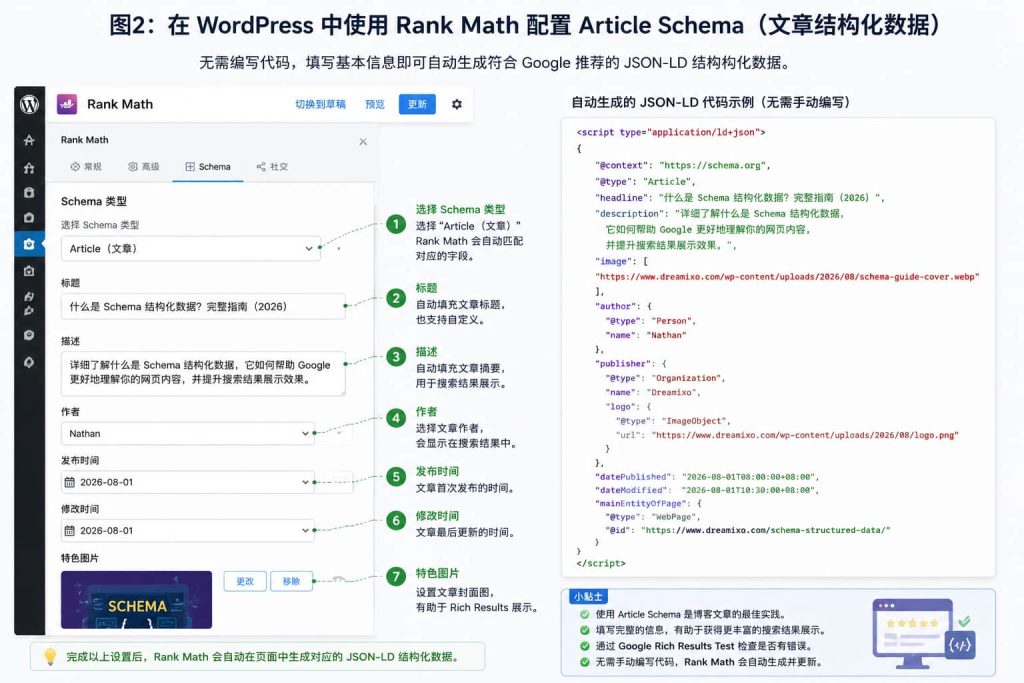This screenshot has width=1024, height=683.
Task: Click the schema-structured-data "@id" URL
Action: pos(765,530)
